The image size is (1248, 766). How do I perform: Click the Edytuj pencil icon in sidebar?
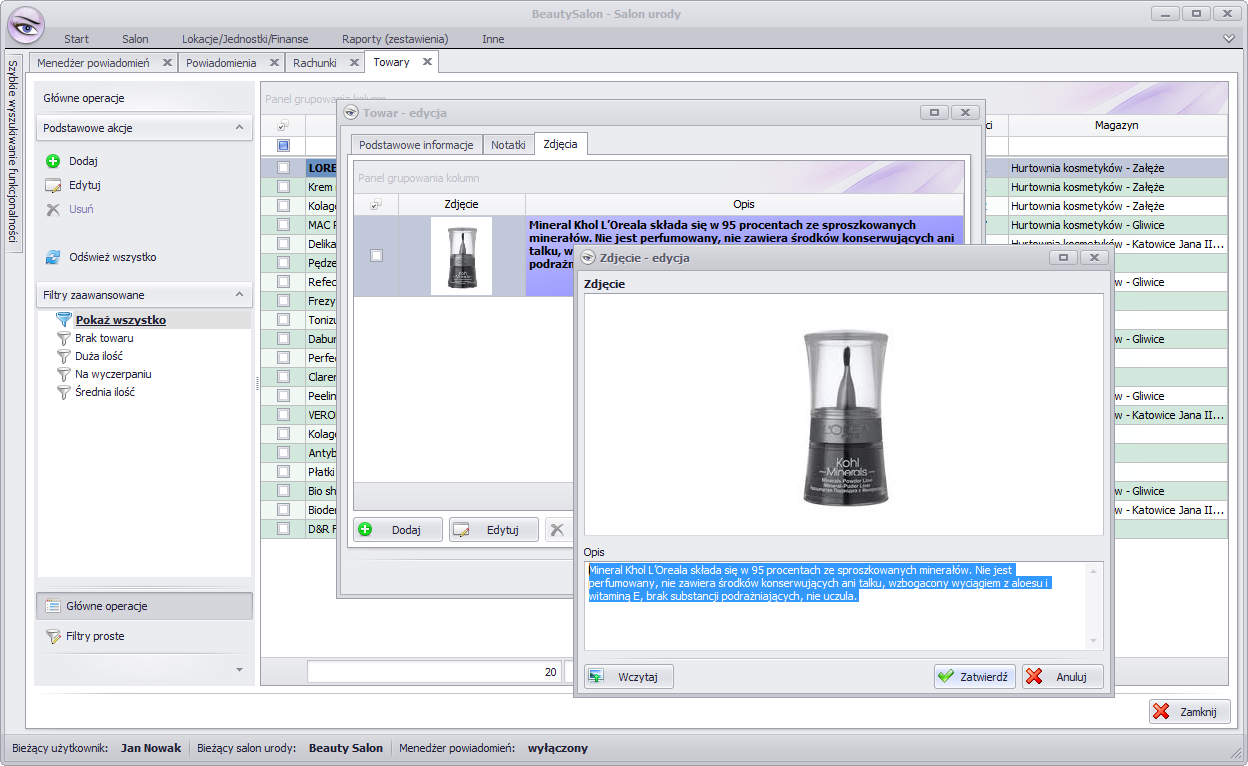[x=53, y=185]
